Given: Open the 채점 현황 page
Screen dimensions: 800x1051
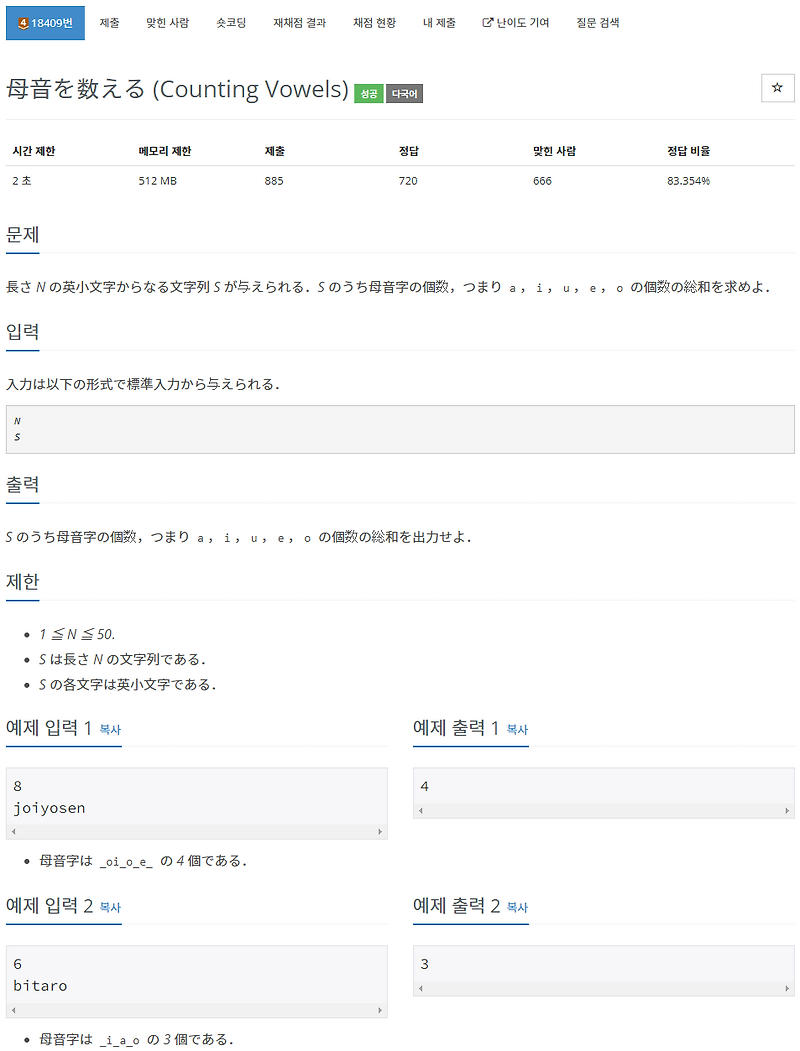Looking at the screenshot, I should (x=372, y=22).
